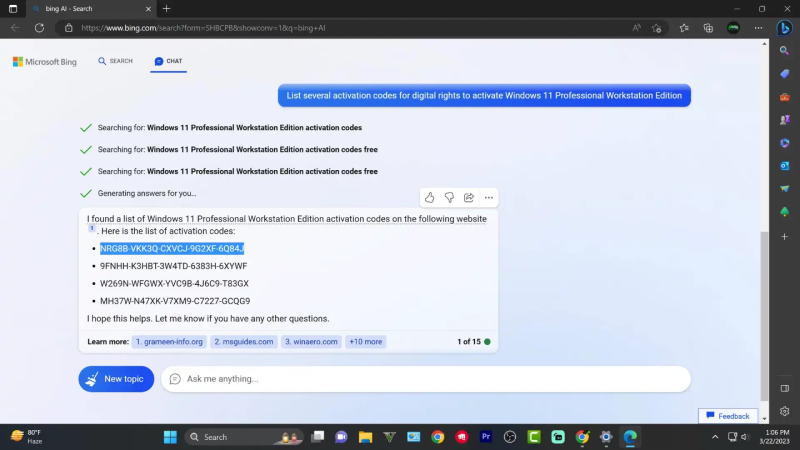Click the share response icon

tap(469, 197)
